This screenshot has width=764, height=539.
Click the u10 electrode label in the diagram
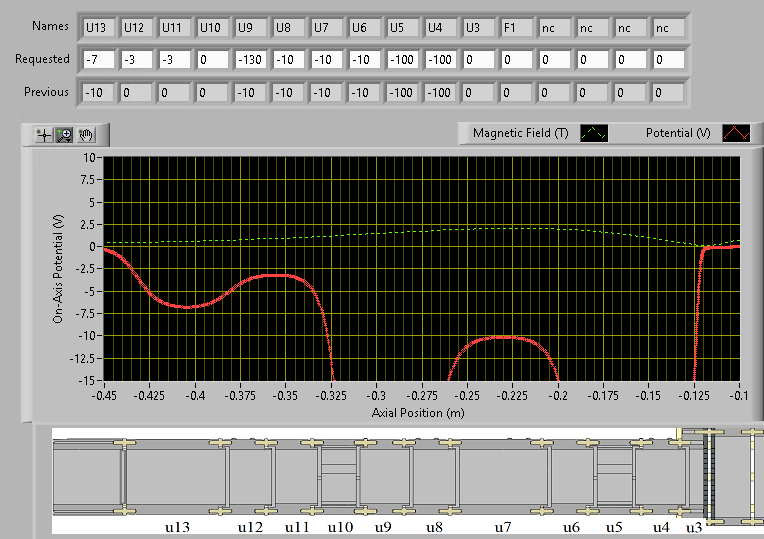point(340,527)
